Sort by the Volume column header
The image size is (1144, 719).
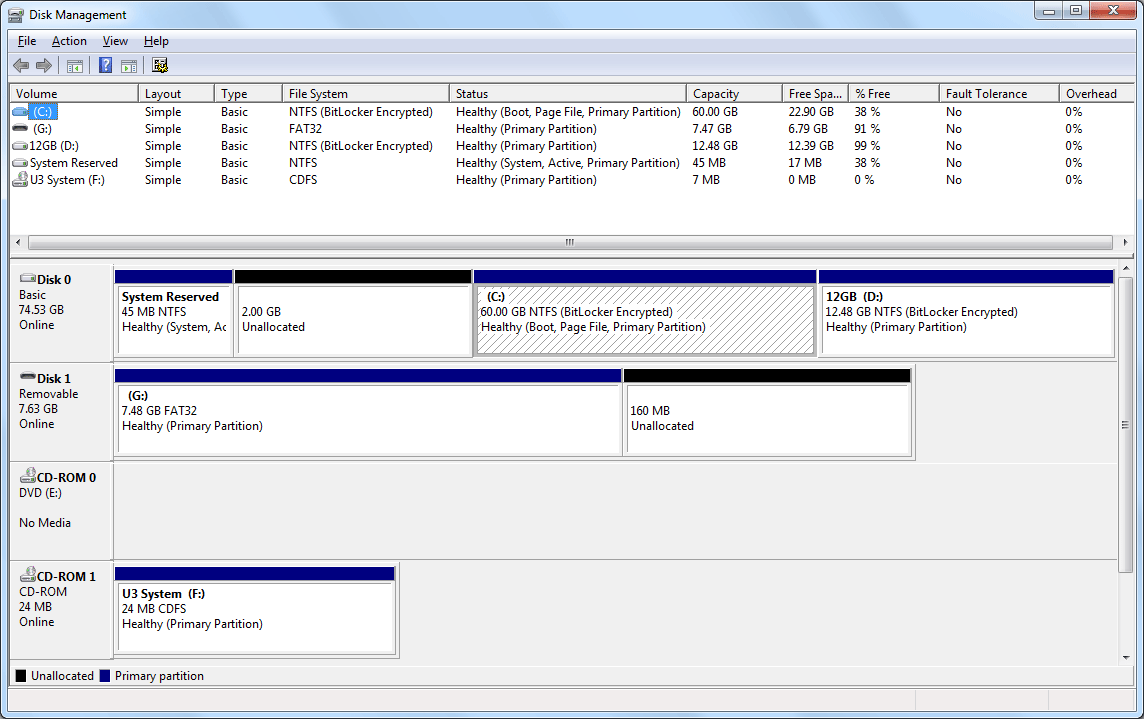pyautogui.click(x=74, y=93)
